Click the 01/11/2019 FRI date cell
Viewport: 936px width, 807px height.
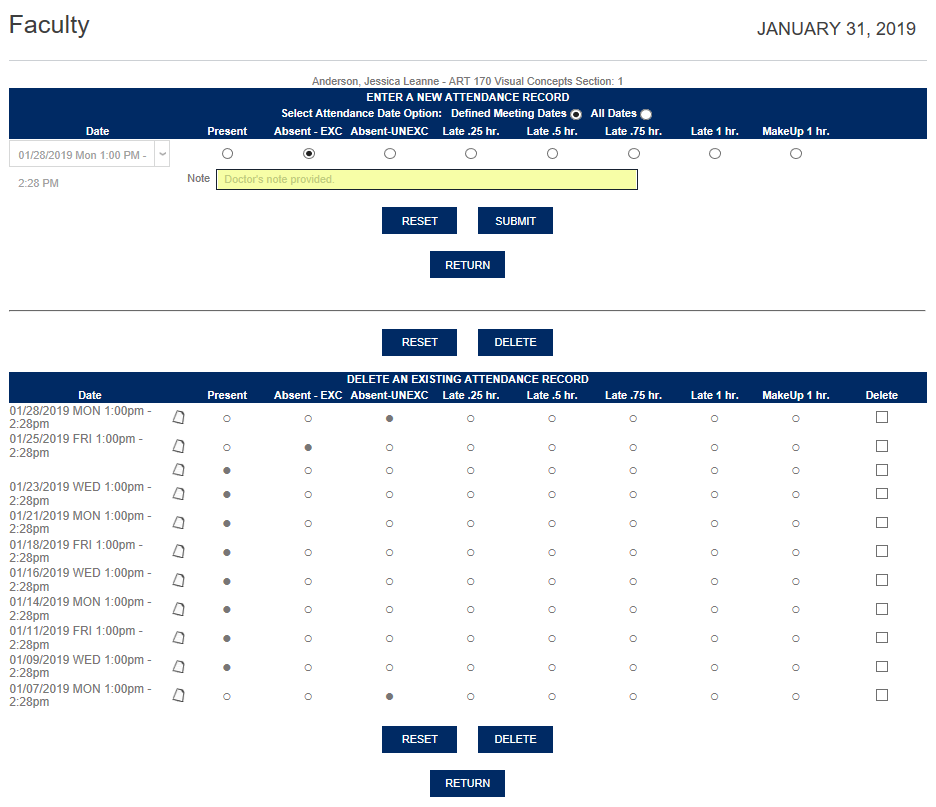click(76, 637)
